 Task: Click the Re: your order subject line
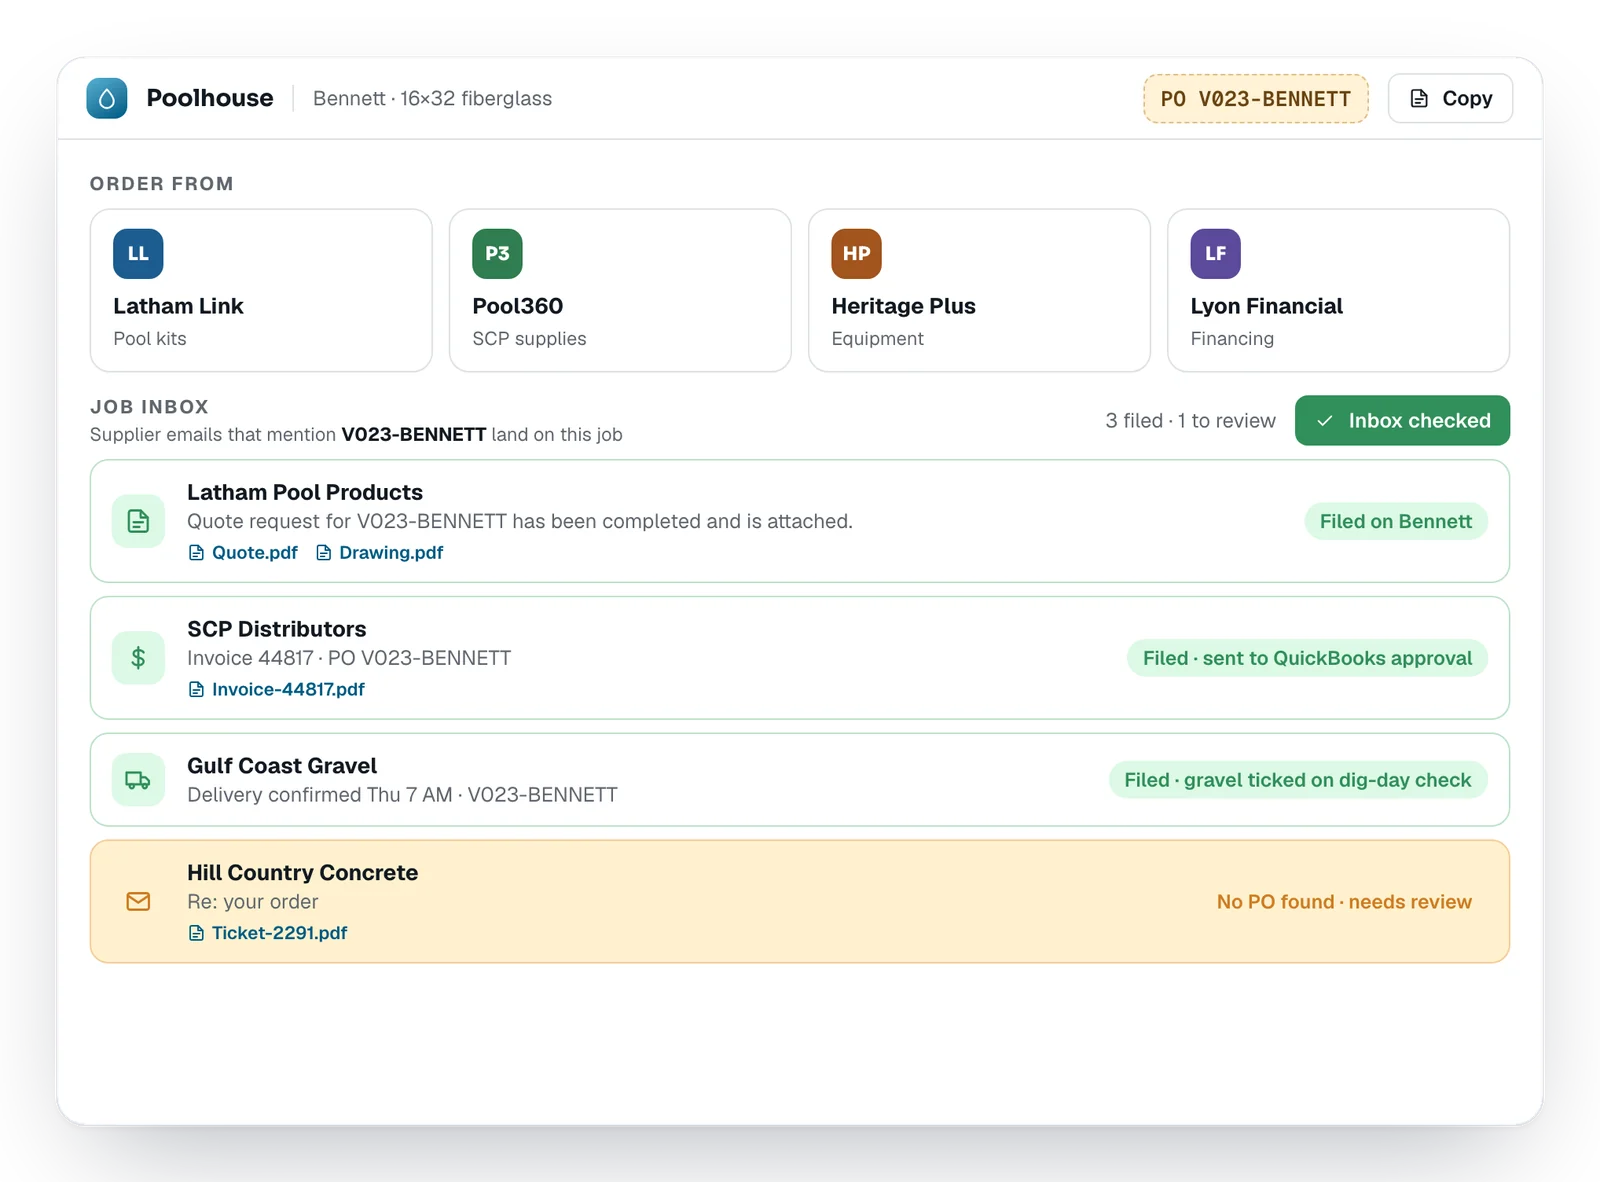pos(253,902)
